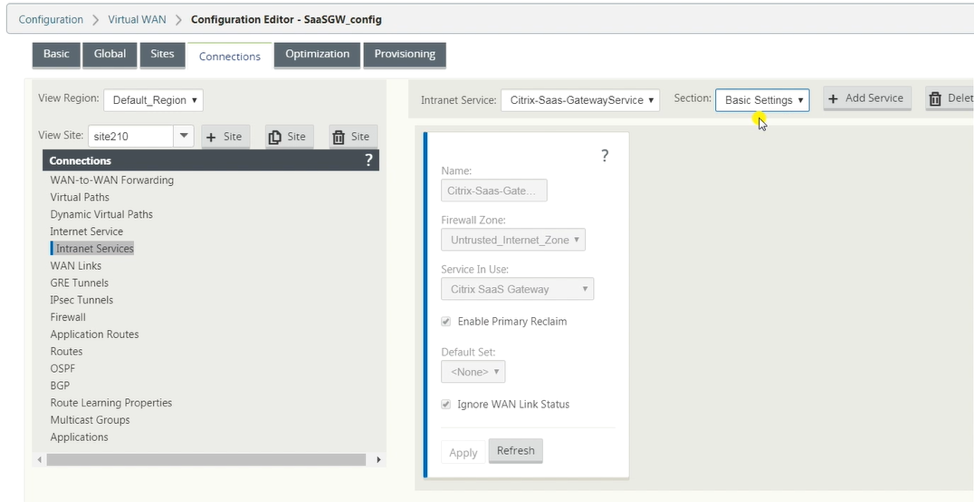974x502 pixels.
Task: Toggle Enable Primary Reclaim checkbox
Action: tap(446, 322)
